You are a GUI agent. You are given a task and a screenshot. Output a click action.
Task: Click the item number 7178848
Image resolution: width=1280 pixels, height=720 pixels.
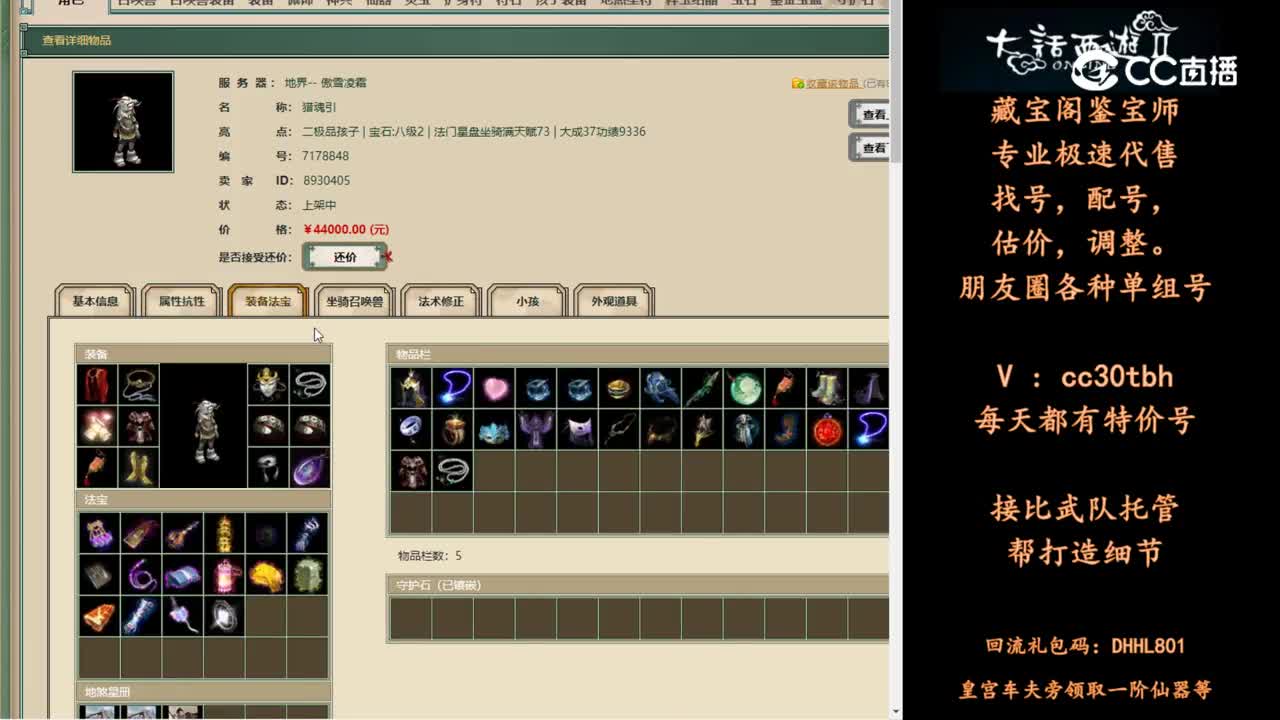pyautogui.click(x=326, y=156)
